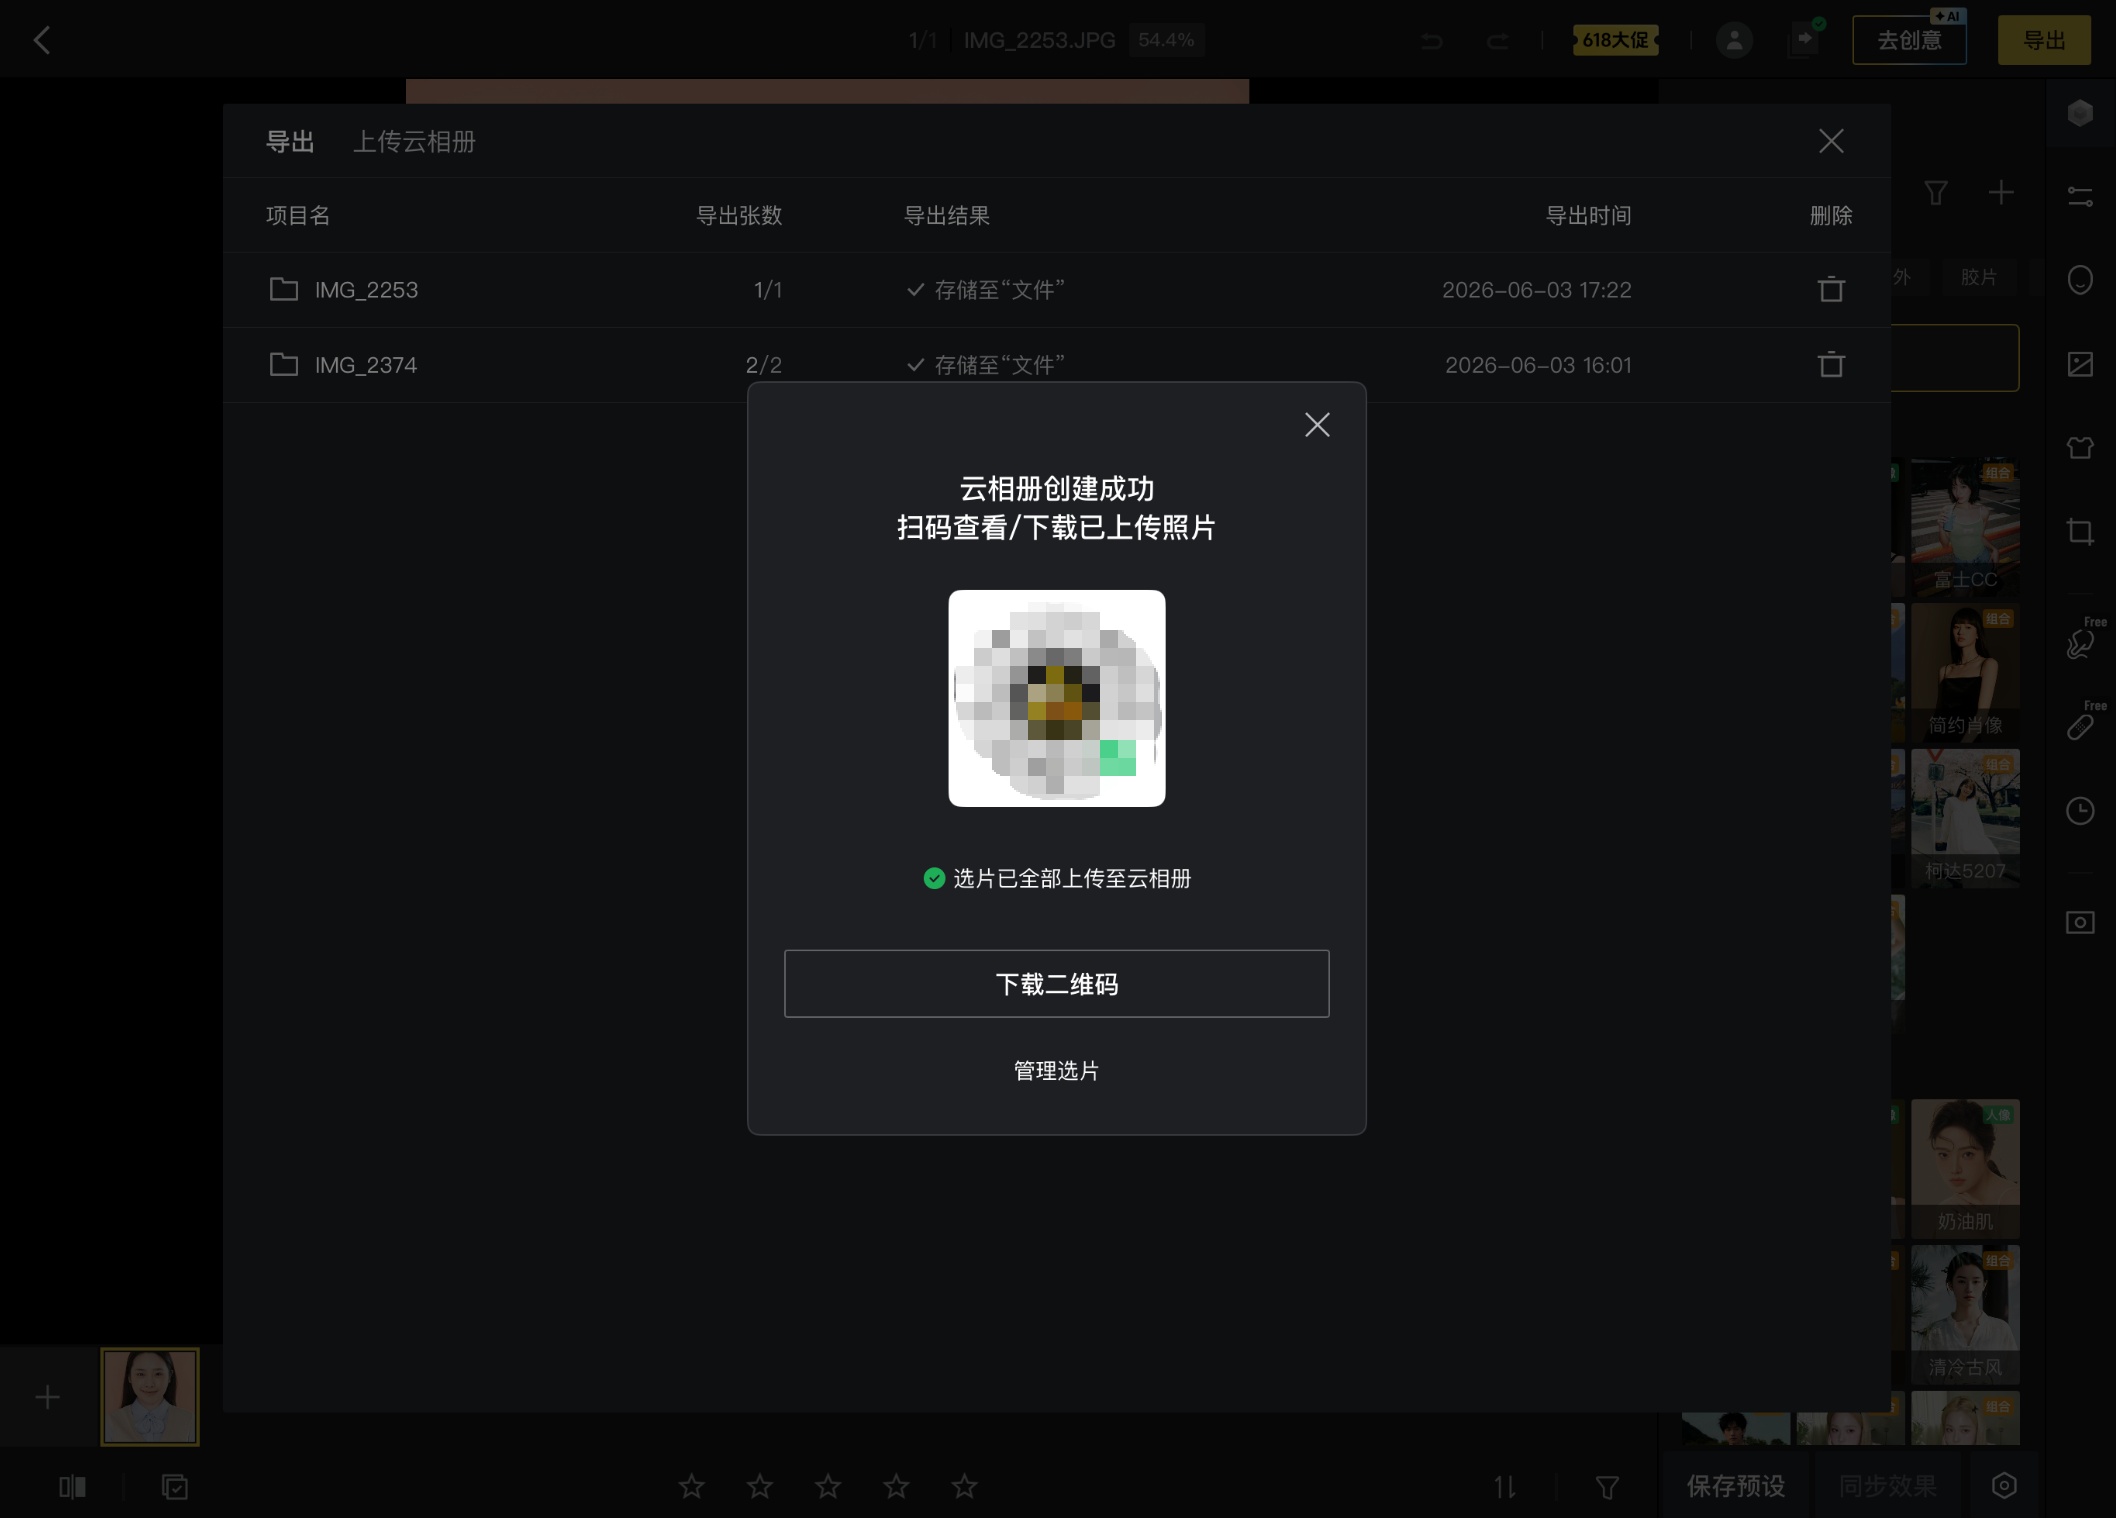
Task: Close the cloud album success dialog
Action: coord(1317,425)
